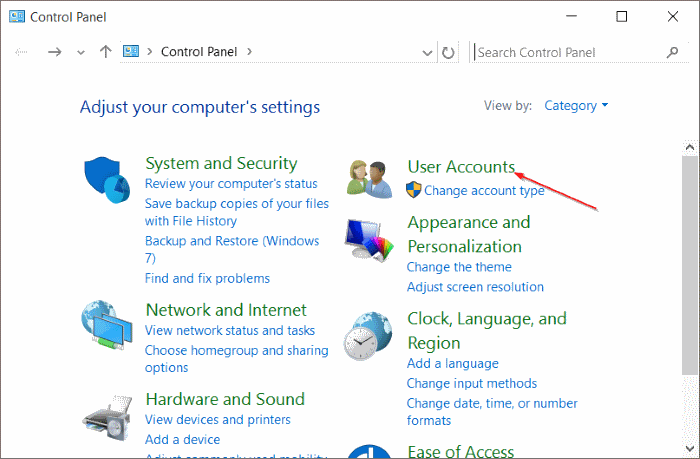This screenshot has height=459, width=700.
Task: Click the refresh button in address bar
Action: 449,52
